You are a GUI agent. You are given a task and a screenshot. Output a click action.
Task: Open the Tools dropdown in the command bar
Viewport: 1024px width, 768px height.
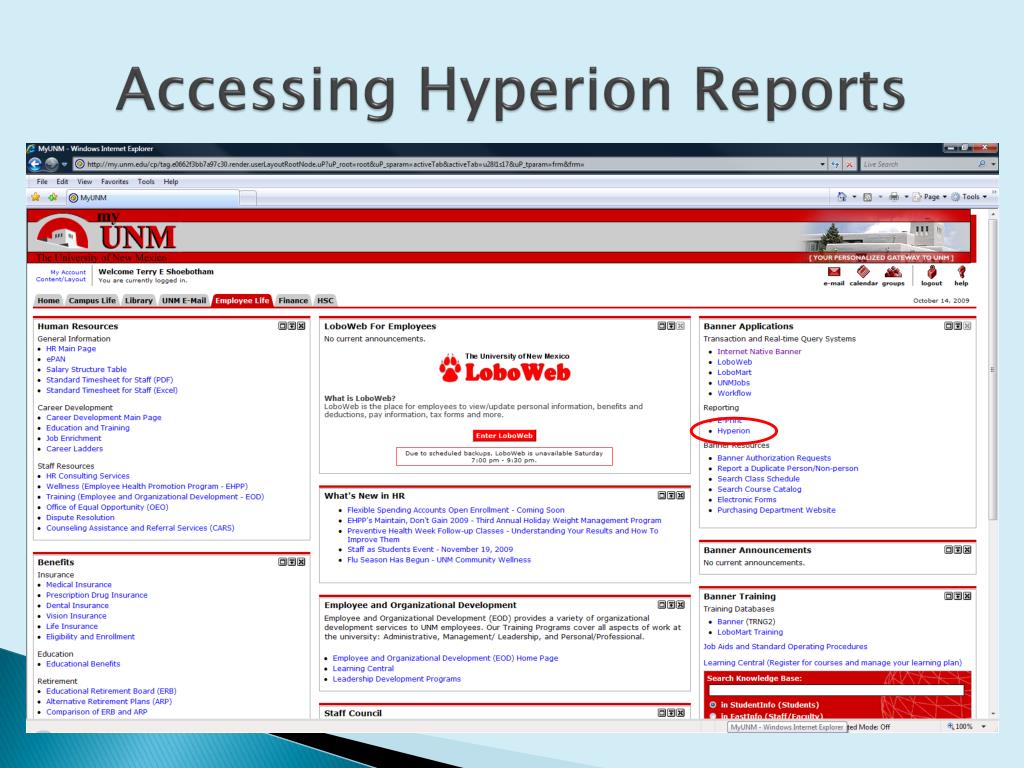(969, 197)
